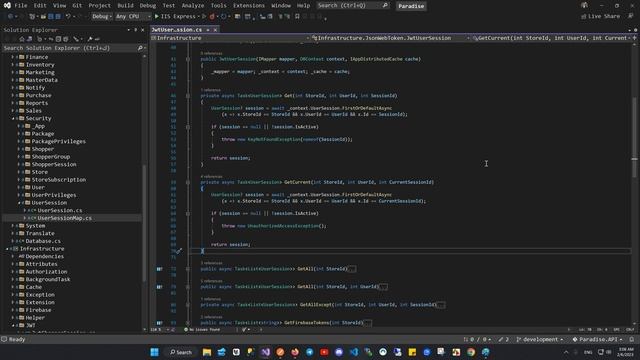Open the GetCurrent member navigation dropdown
The width and height of the screenshot is (640, 360).
pos(553,38)
